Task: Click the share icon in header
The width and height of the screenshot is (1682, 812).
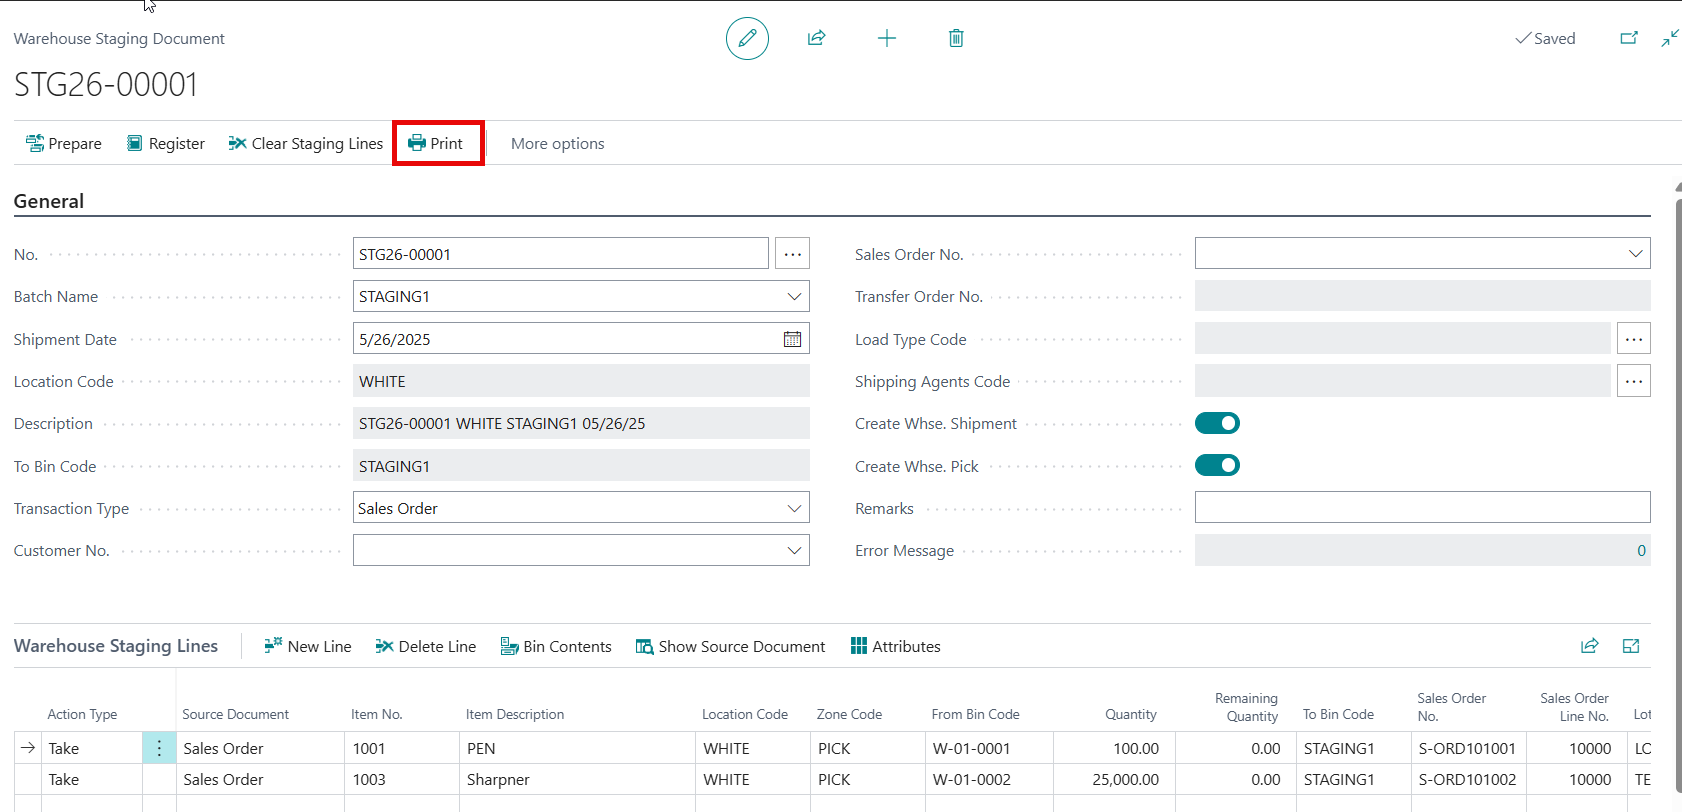Action: coord(816,39)
